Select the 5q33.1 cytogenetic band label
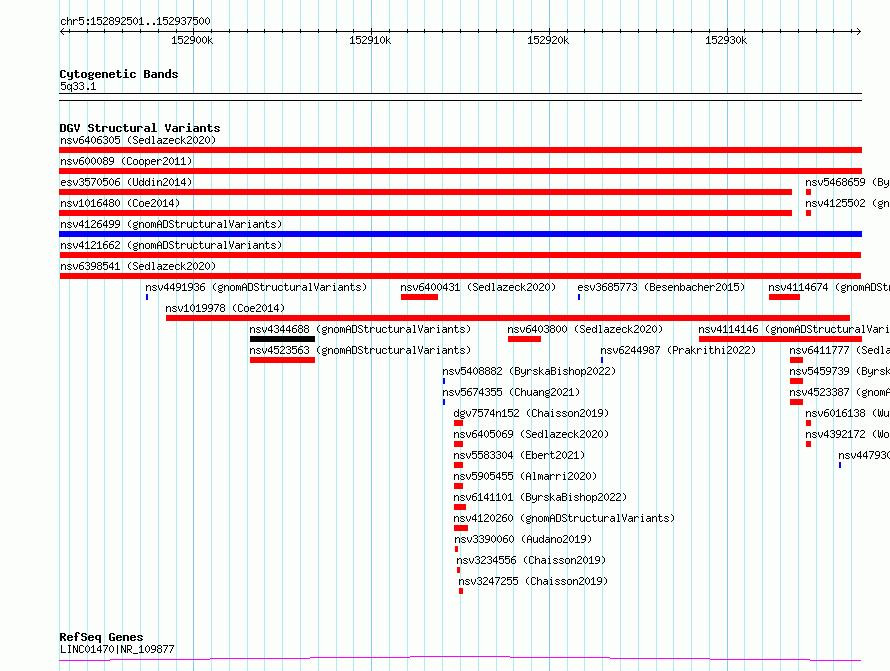Screen dimensions: 890x671 (78, 86)
